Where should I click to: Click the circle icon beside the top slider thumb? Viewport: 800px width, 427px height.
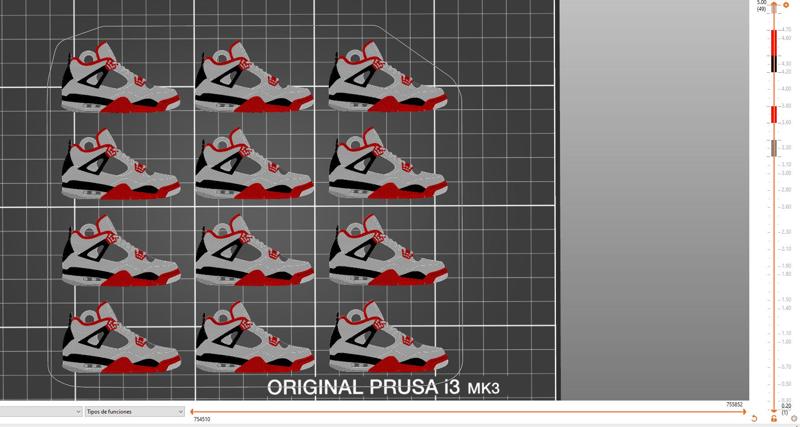pos(786,5)
